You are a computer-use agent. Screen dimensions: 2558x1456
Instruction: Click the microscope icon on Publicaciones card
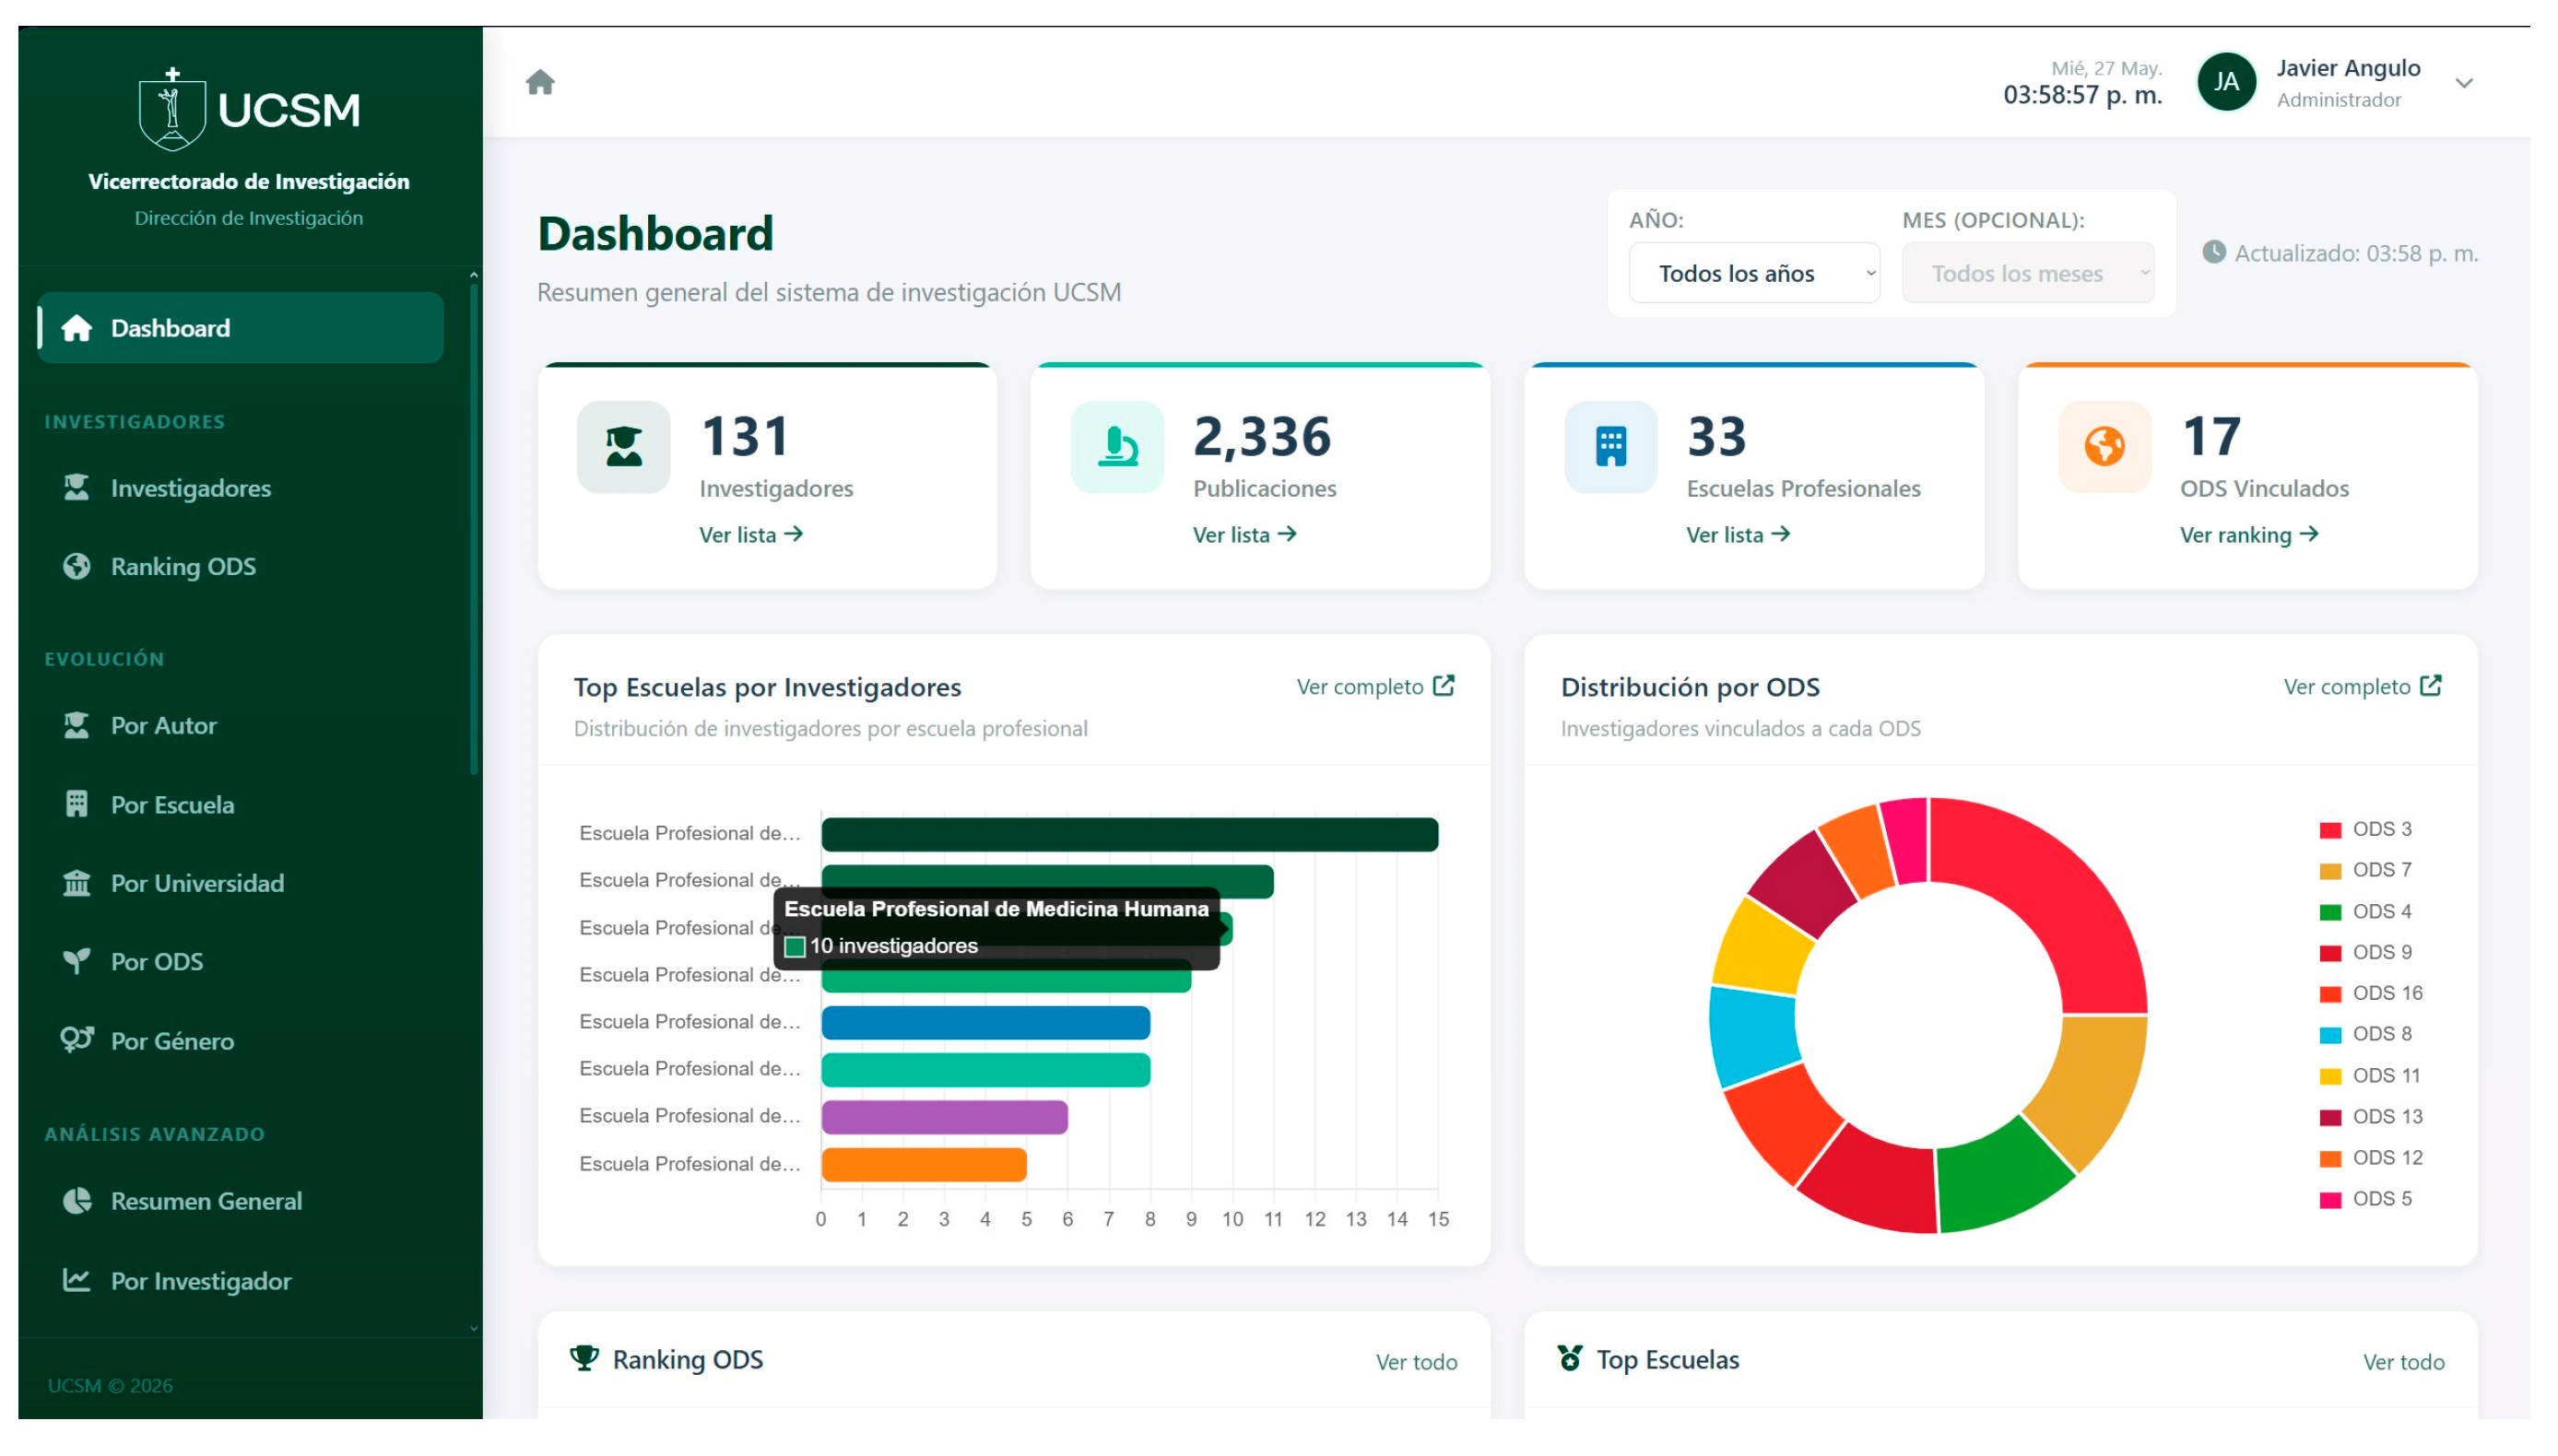[x=1117, y=446]
